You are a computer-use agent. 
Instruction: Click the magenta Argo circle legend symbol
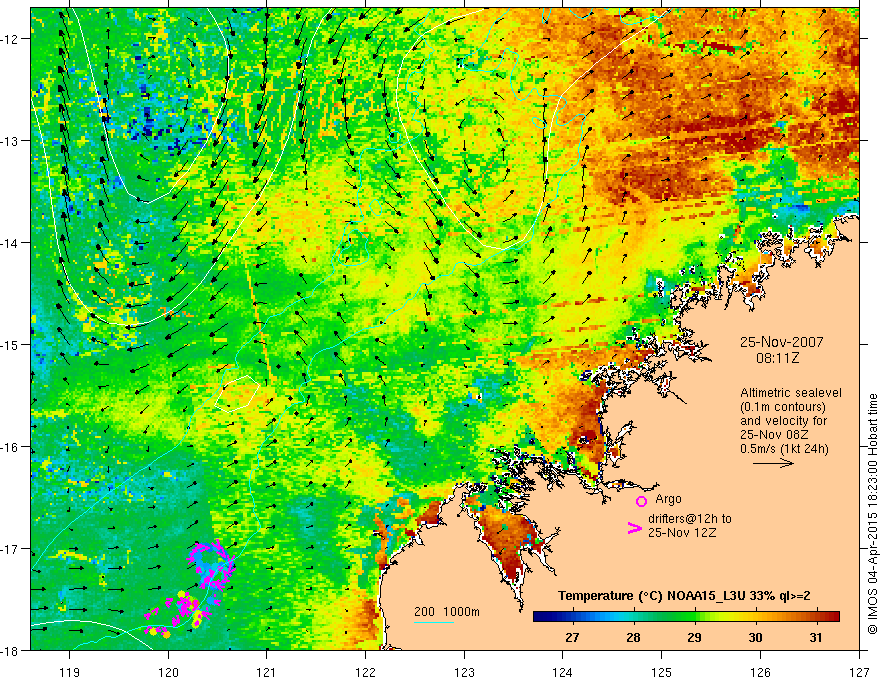641,501
